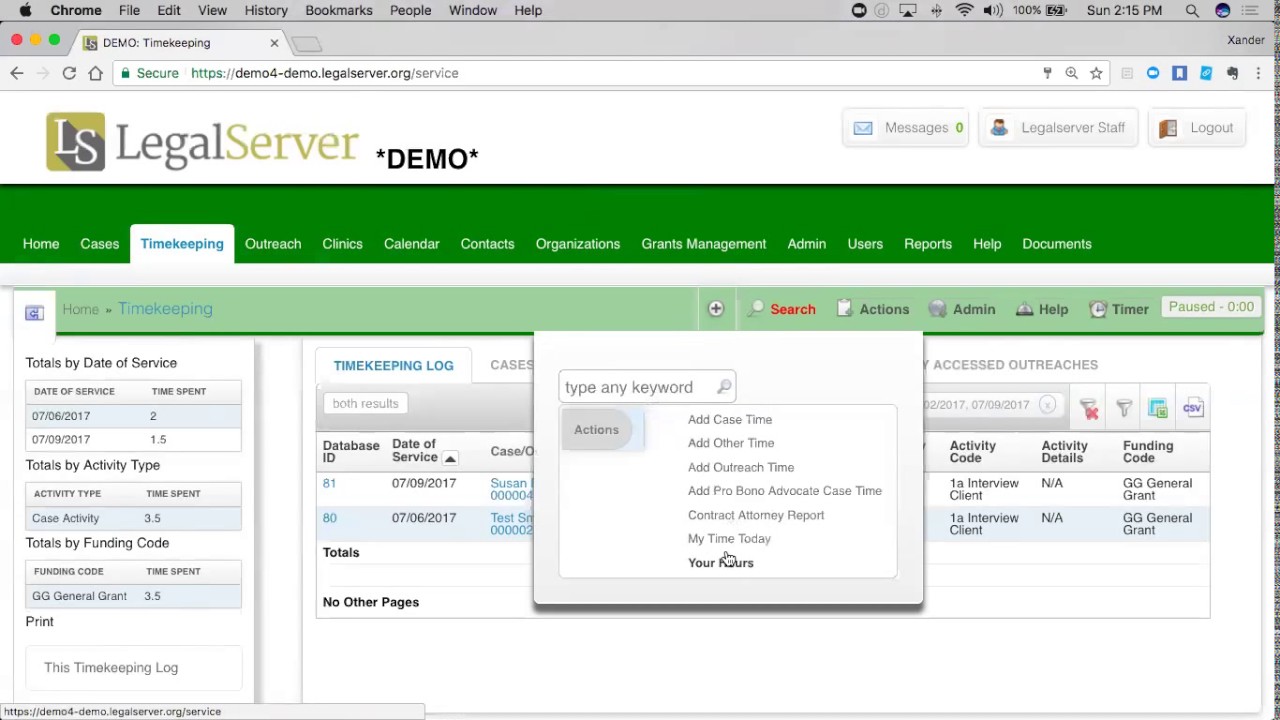Open the Search toolbar item
Viewport: 1280px width, 720px height.
781,310
